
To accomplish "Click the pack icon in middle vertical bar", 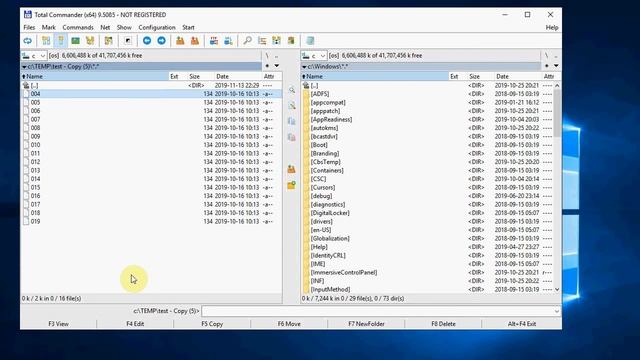I will (x=291, y=169).
